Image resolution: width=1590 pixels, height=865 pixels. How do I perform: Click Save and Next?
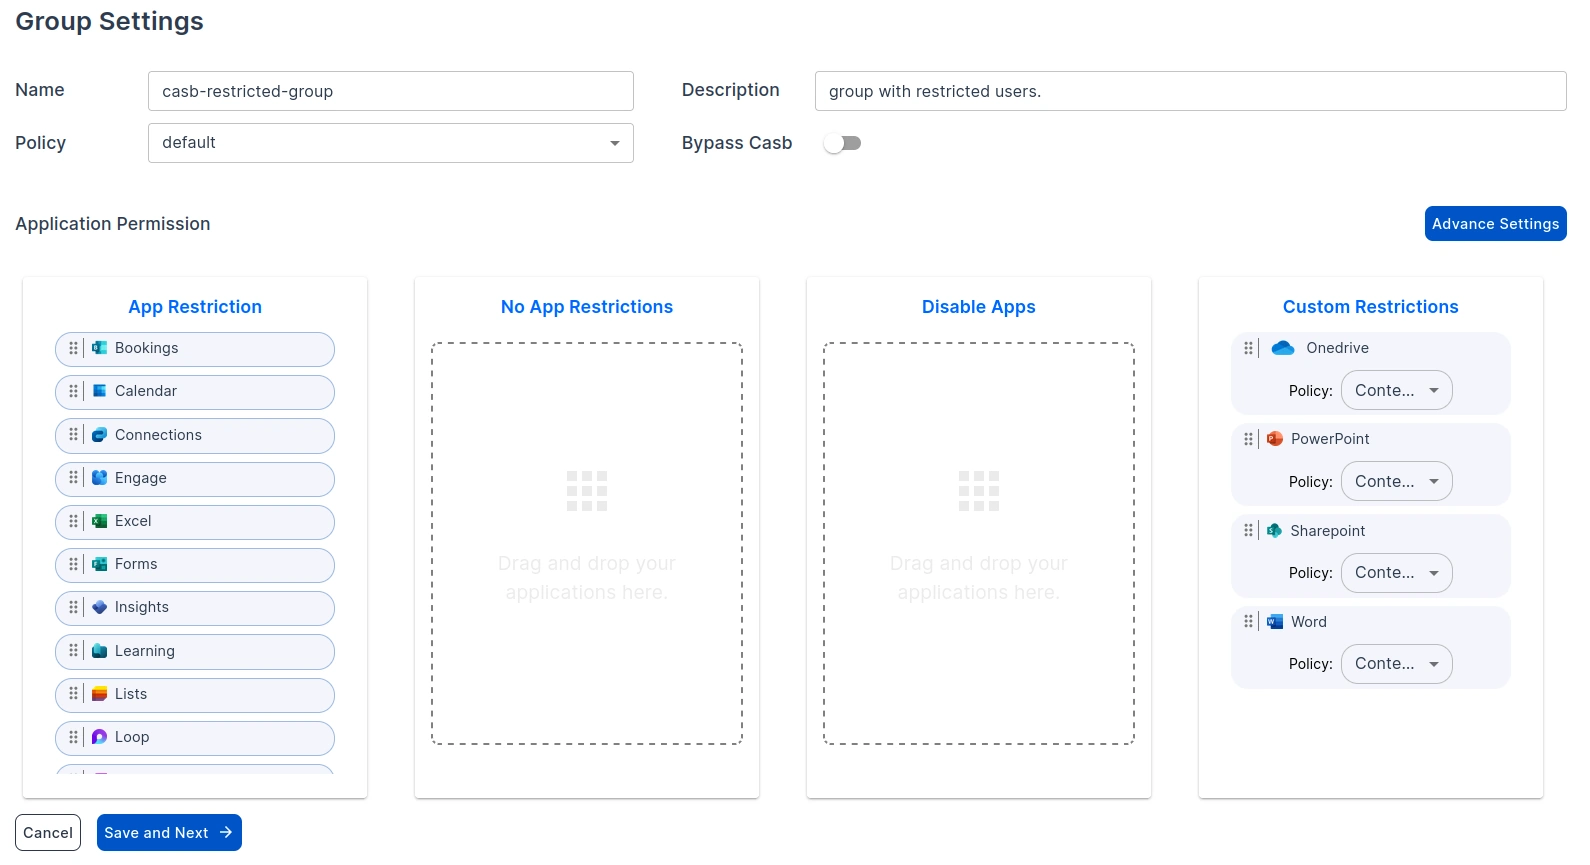[169, 833]
